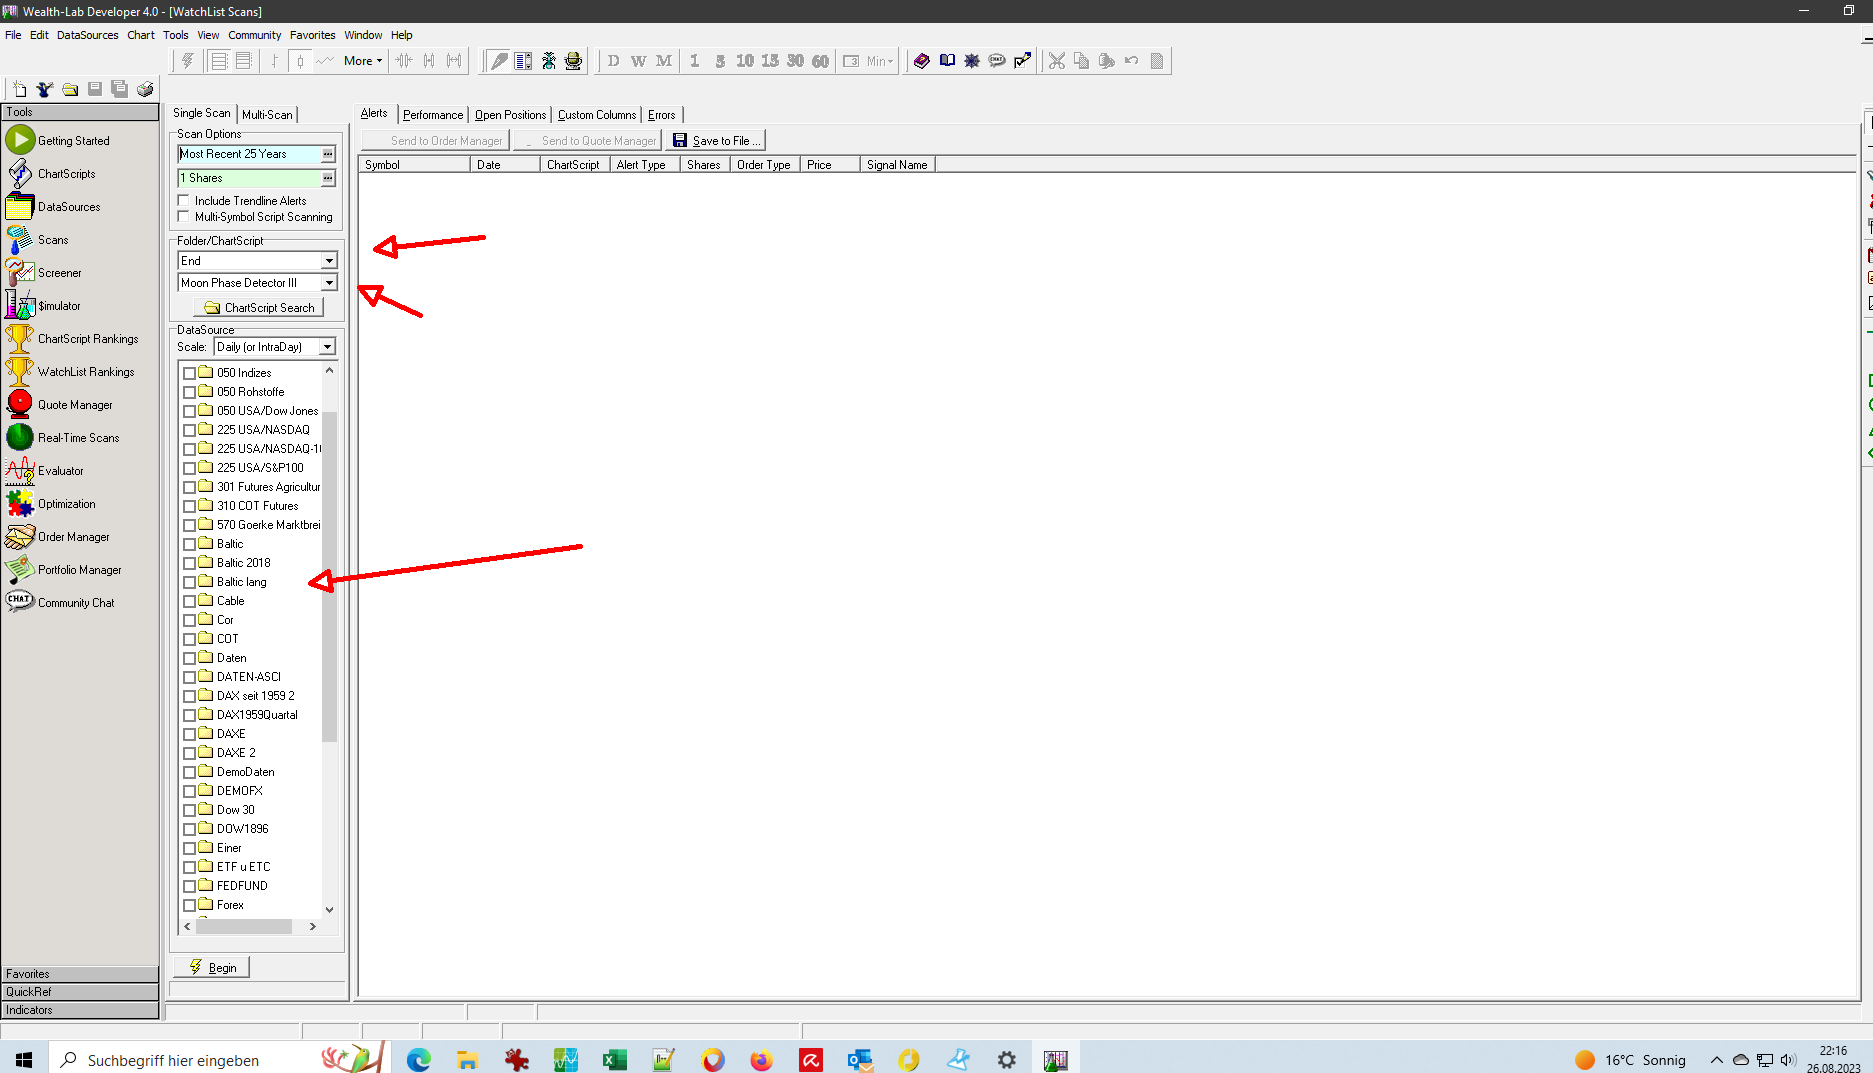Click the ChartScript editor pencil icon
1873x1073 pixels.
click(x=498, y=61)
